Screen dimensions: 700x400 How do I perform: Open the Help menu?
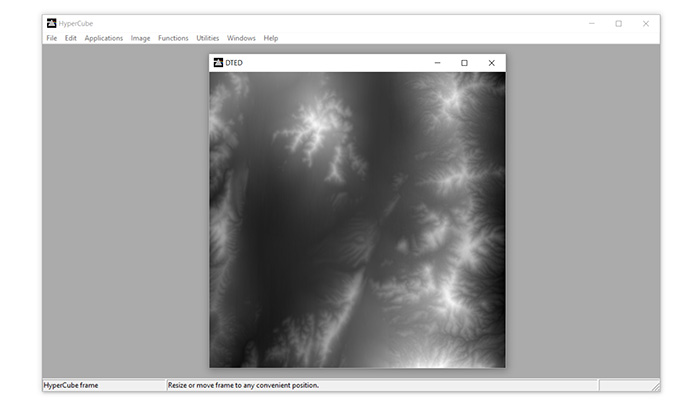click(271, 38)
